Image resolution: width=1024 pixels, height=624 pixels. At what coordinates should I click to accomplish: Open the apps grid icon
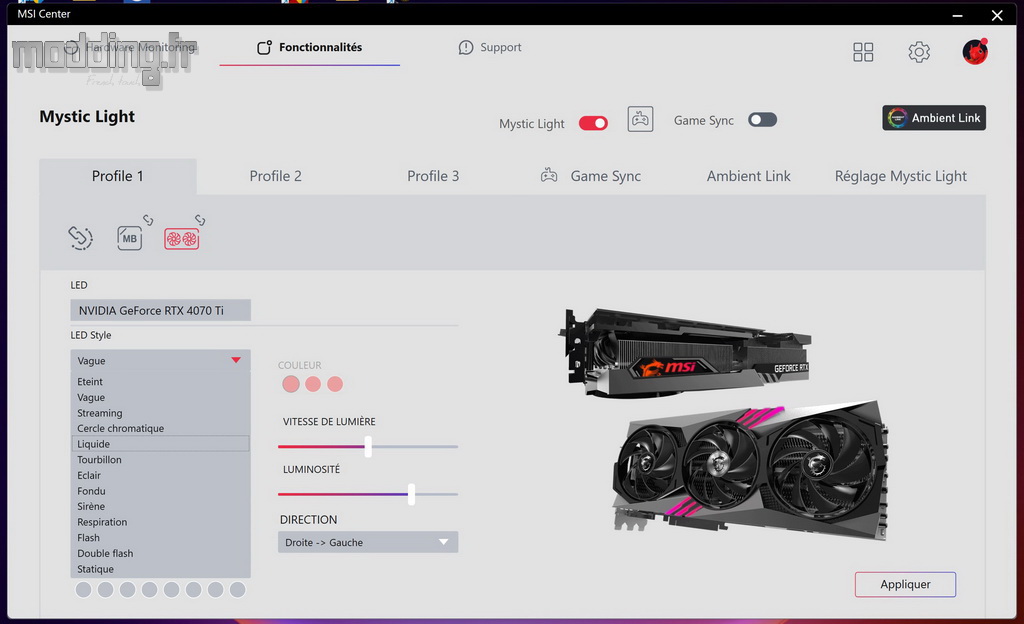(x=863, y=52)
